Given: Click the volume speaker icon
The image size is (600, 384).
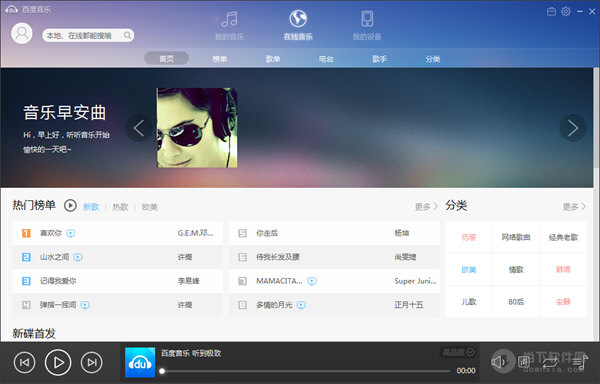Looking at the screenshot, I should (x=498, y=361).
